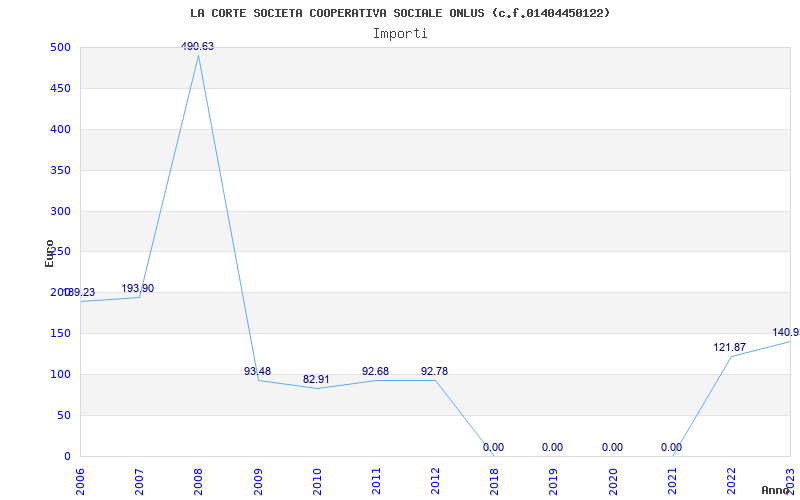Click the 450 y-axis tick label
This screenshot has width=800, height=500.
(60, 88)
